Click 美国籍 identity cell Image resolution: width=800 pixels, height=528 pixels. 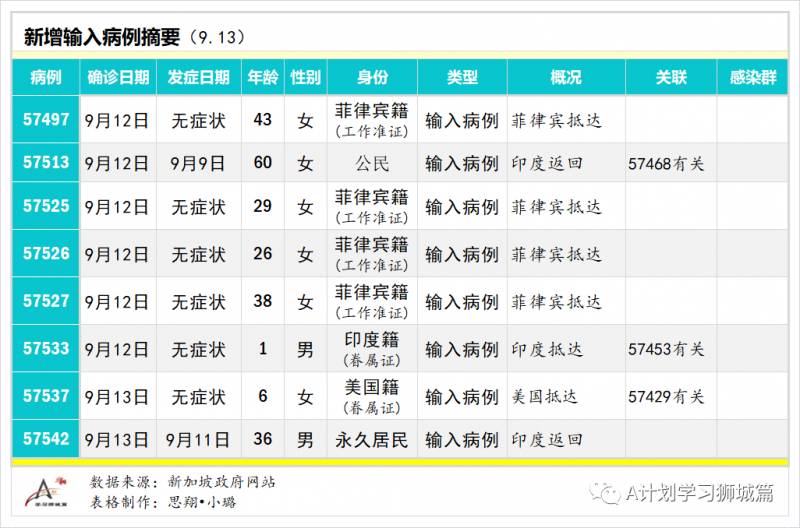(372, 396)
